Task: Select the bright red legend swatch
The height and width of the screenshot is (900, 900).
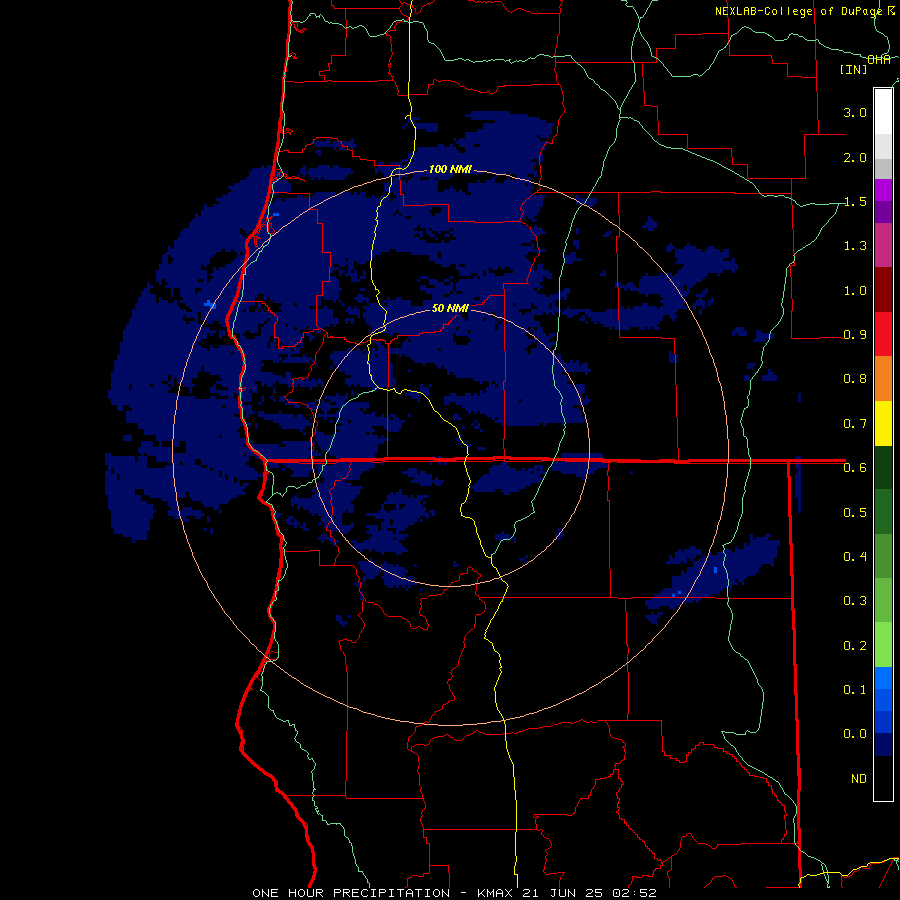Action: (x=883, y=334)
